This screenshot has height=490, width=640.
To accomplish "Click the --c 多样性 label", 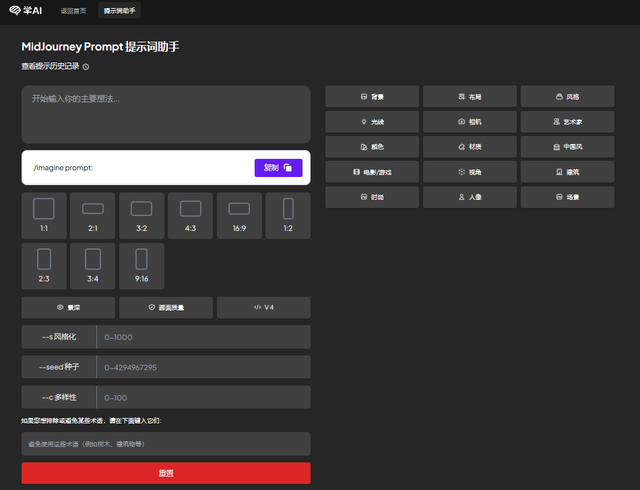I will 59,397.
